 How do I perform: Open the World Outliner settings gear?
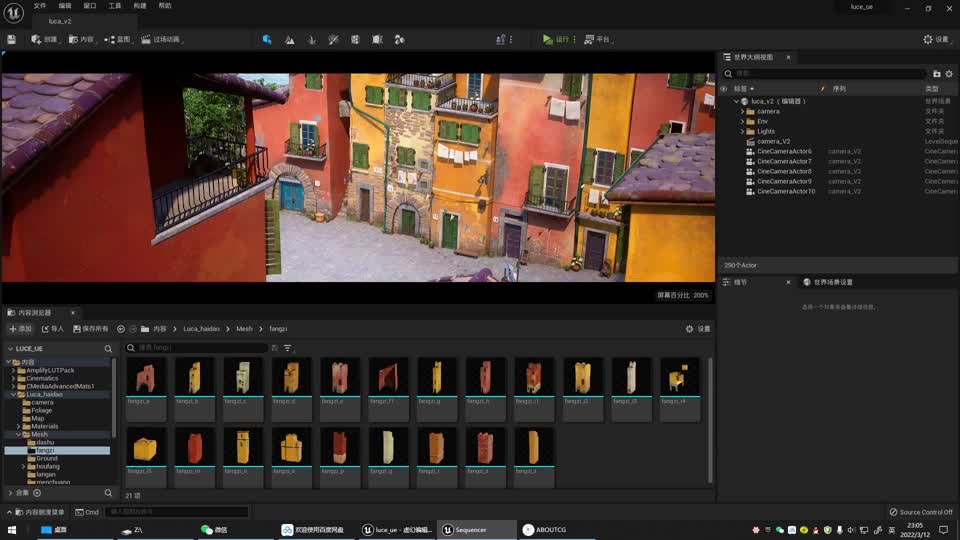click(949, 73)
